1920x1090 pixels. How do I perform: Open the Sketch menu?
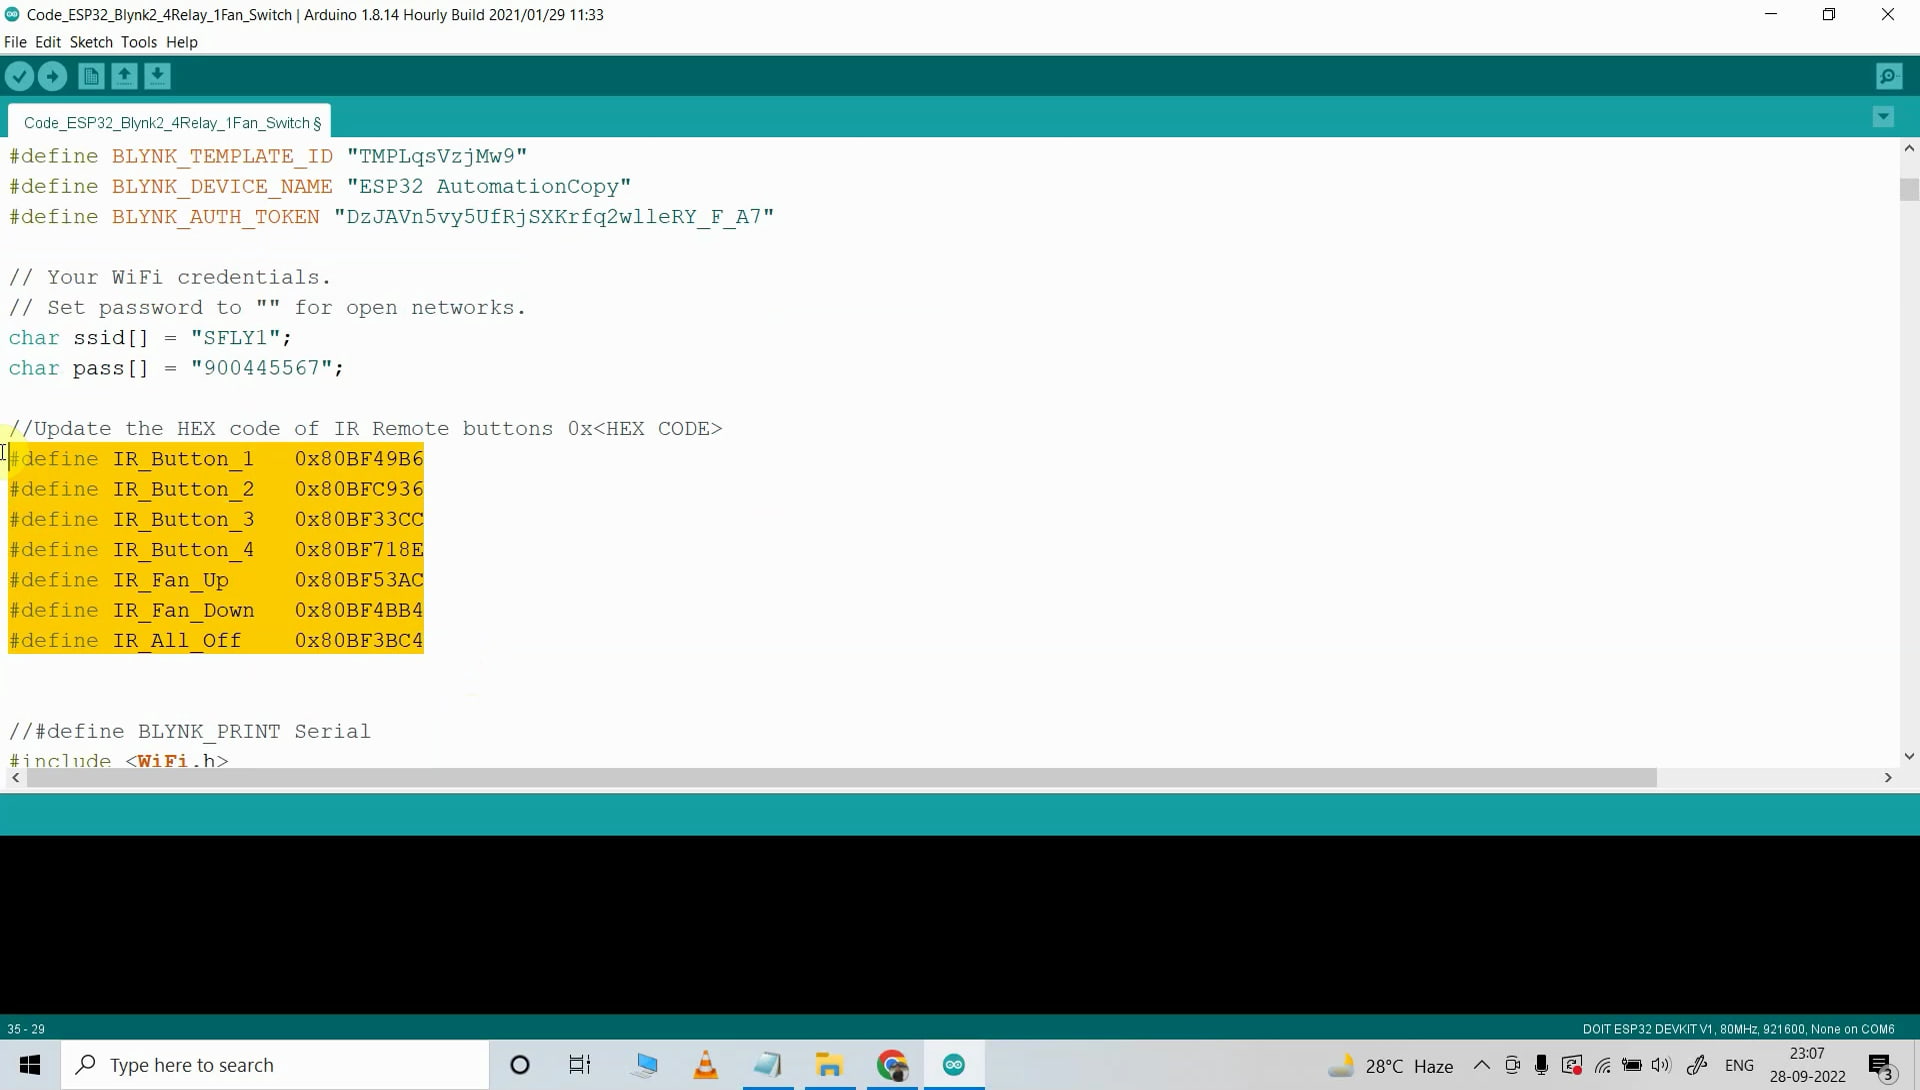91,42
